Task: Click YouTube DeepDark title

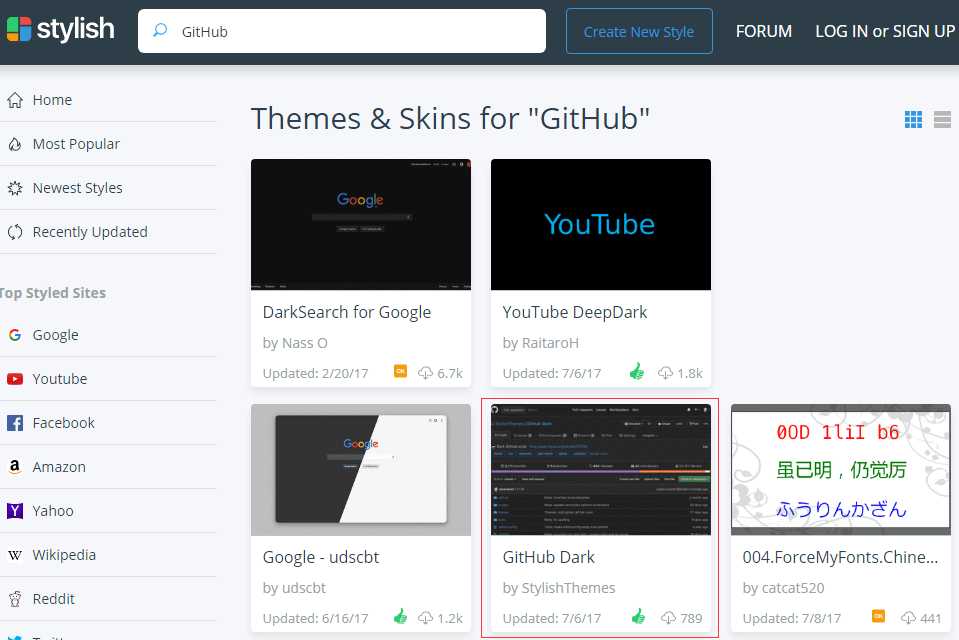Action: pyautogui.click(x=575, y=312)
